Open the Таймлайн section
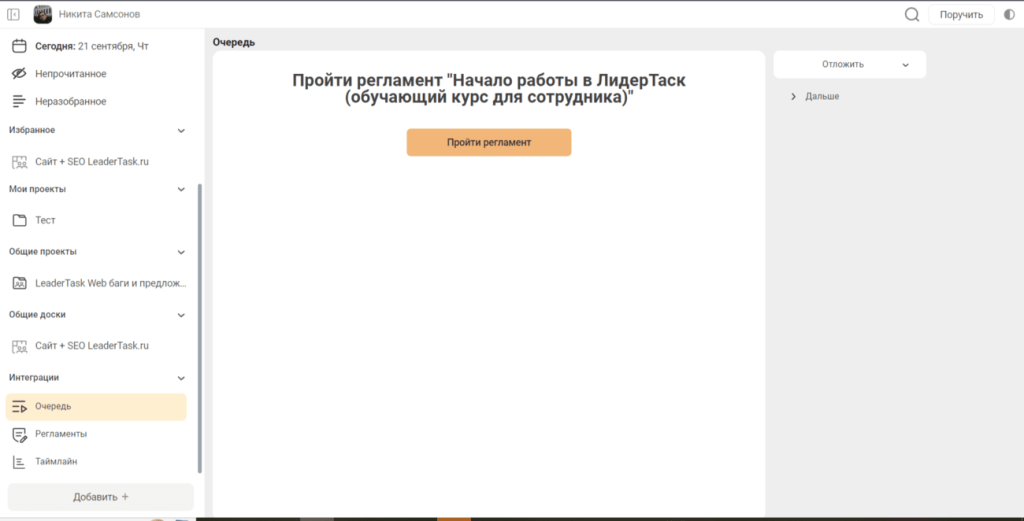This screenshot has height=521, width=1024. pos(56,462)
